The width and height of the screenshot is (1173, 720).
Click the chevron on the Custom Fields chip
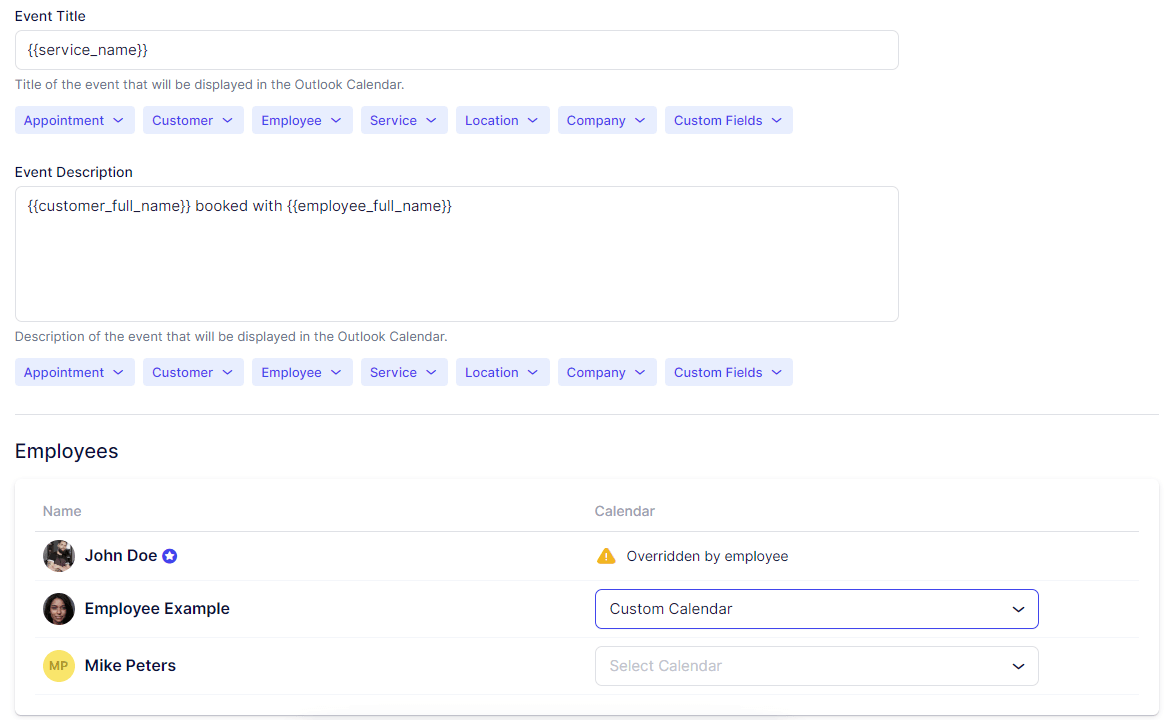click(777, 120)
